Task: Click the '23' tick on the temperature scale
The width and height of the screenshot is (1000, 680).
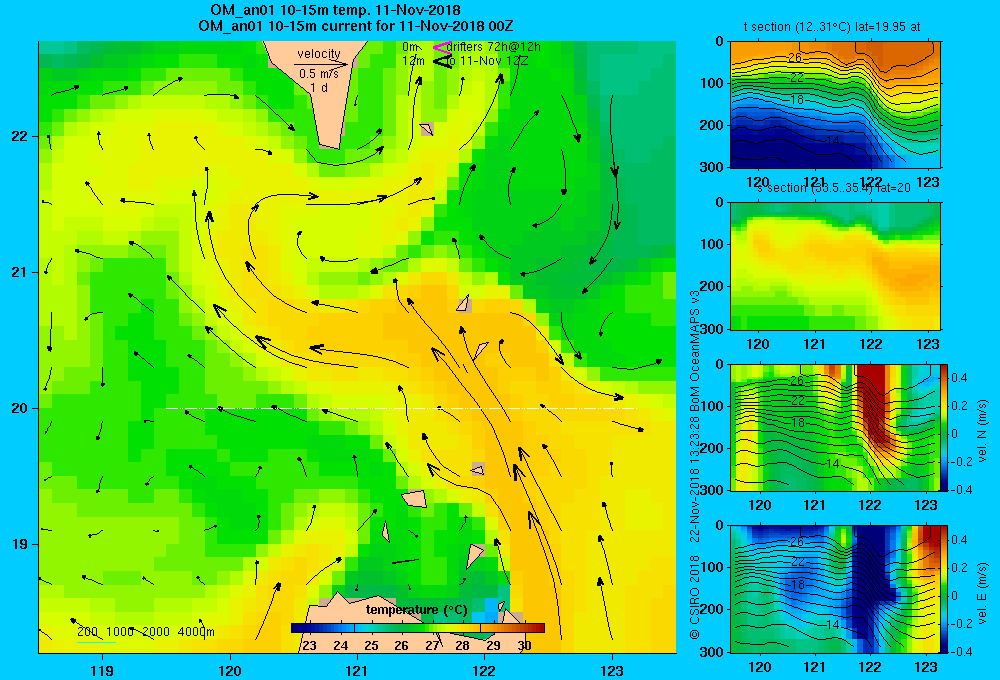Action: [309, 646]
